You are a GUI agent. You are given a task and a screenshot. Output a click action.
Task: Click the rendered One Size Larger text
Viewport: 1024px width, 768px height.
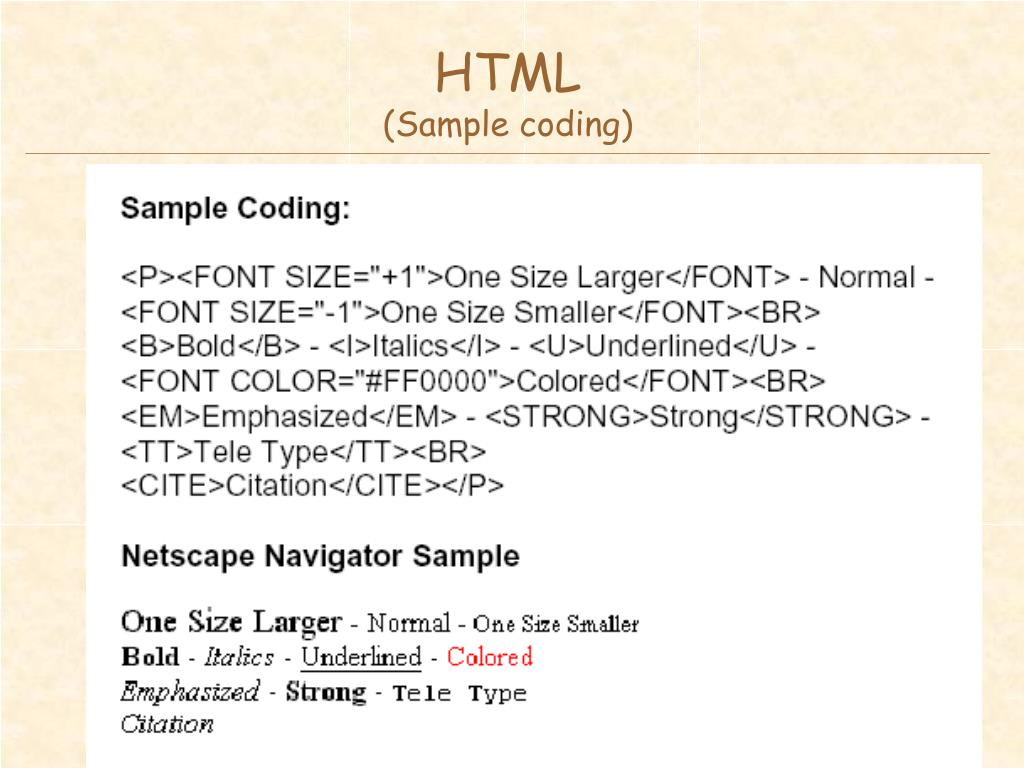click(231, 622)
